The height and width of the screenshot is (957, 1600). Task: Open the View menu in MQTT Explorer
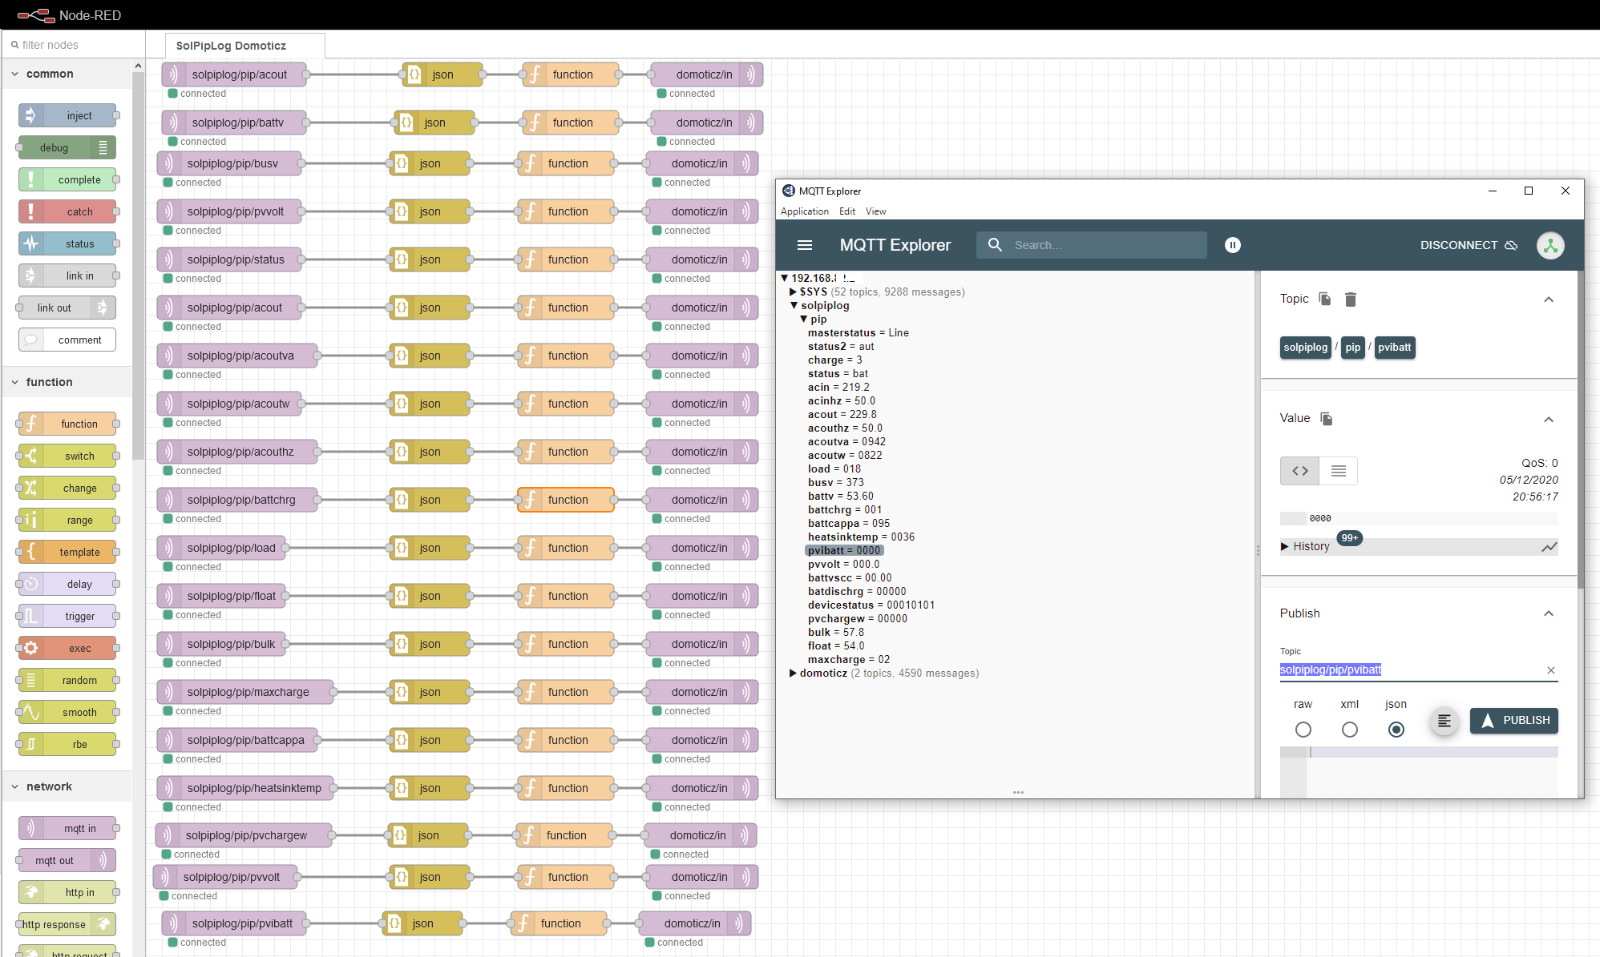point(876,211)
